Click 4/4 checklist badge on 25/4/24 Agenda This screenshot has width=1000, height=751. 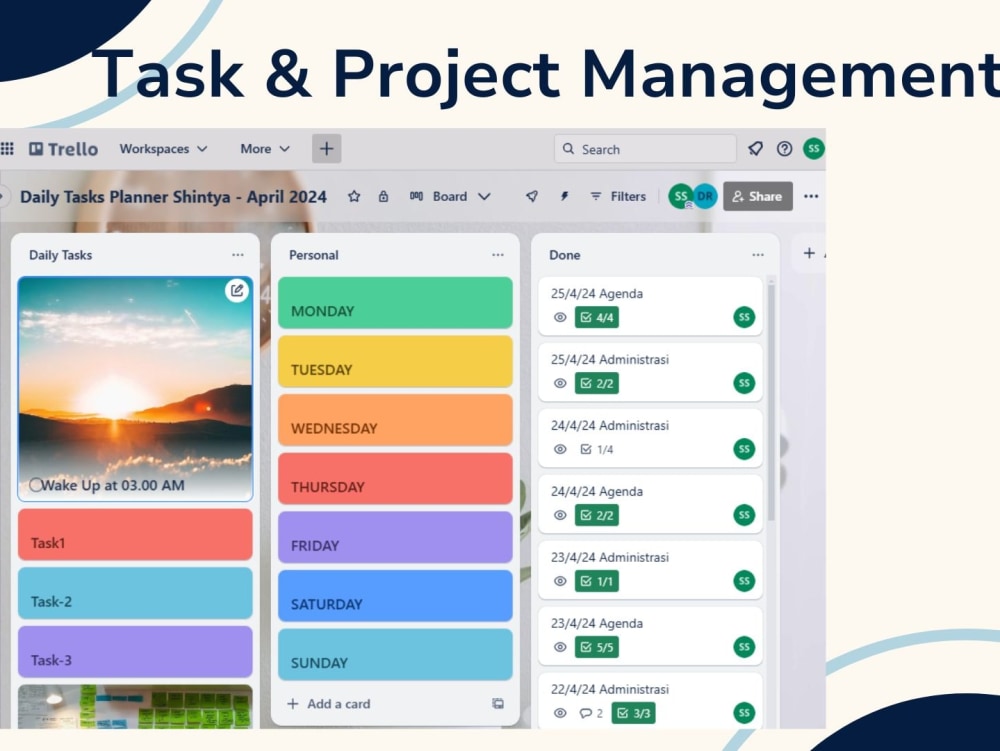point(597,317)
